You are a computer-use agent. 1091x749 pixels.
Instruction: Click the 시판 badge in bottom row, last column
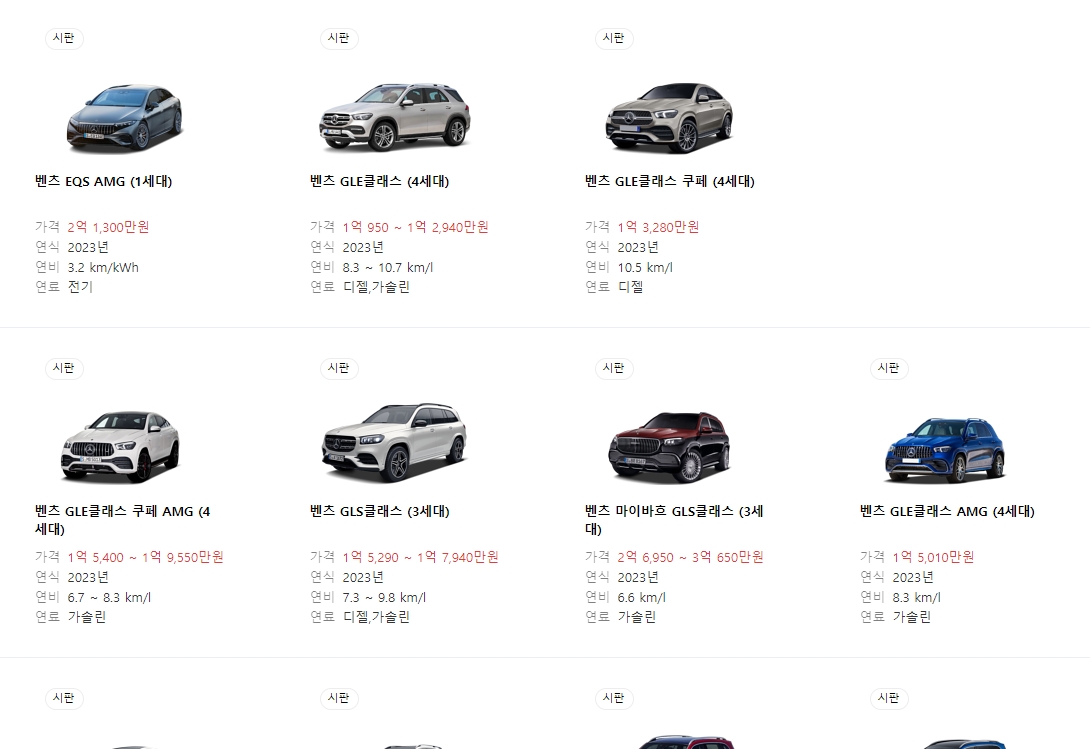(x=889, y=698)
